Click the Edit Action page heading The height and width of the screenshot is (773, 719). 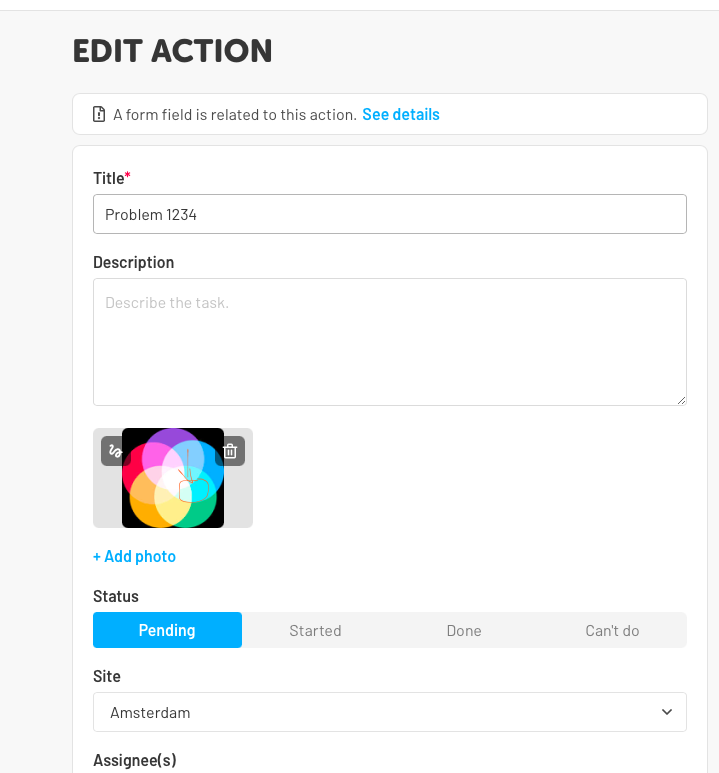coord(173,51)
